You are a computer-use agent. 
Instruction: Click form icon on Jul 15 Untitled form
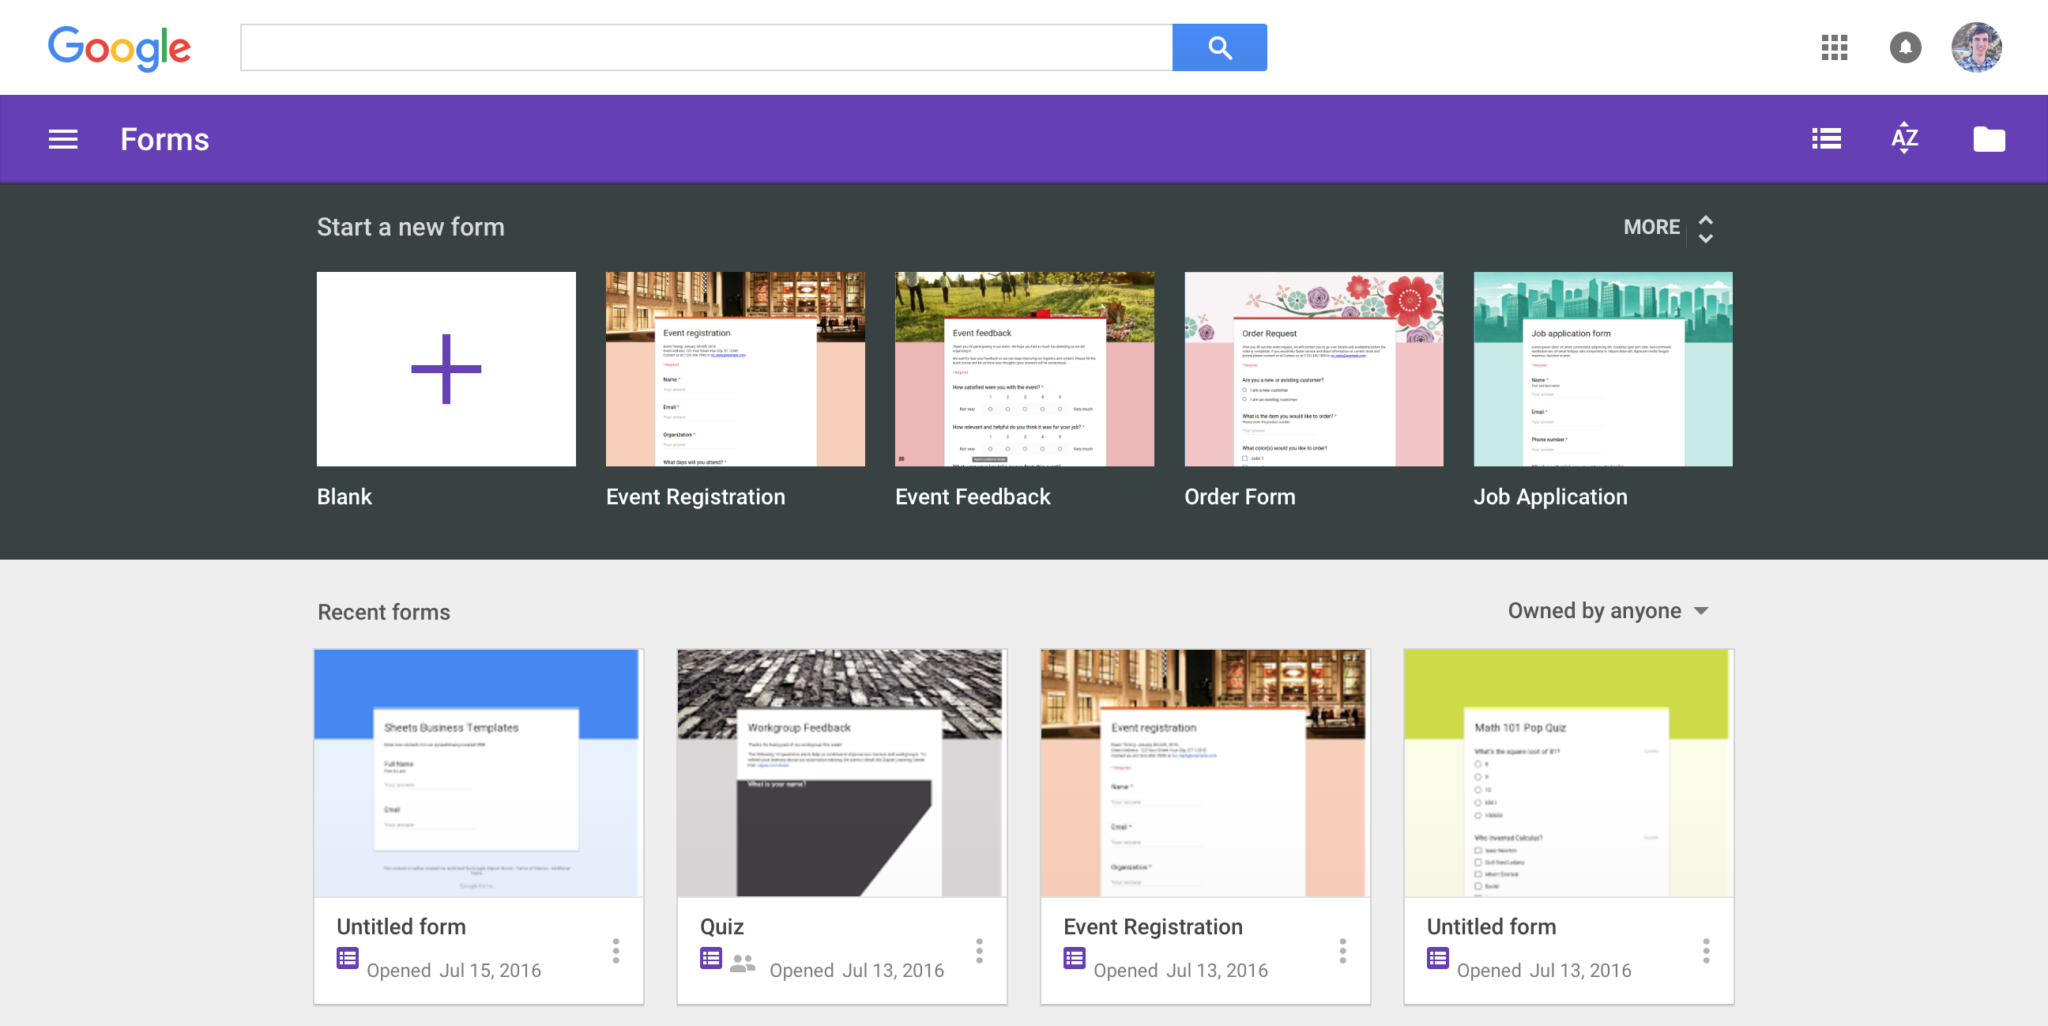tap(347, 958)
